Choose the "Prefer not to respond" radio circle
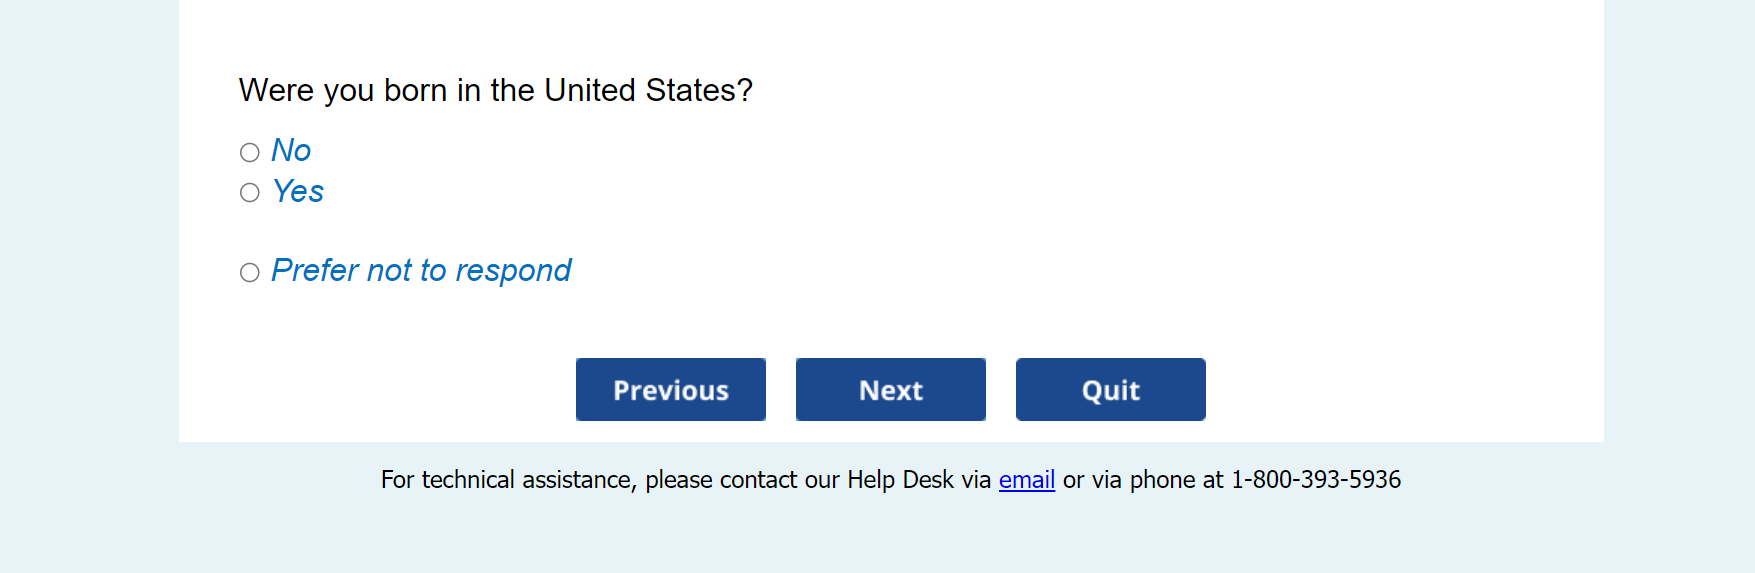The image size is (1755, 573). [x=250, y=272]
